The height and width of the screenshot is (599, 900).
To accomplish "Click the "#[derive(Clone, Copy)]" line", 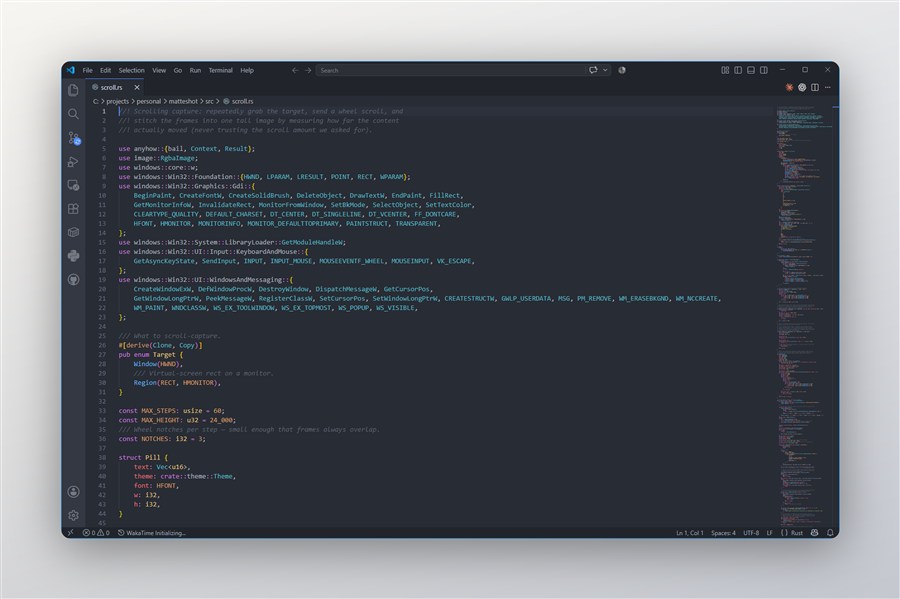I will [x=160, y=345].
